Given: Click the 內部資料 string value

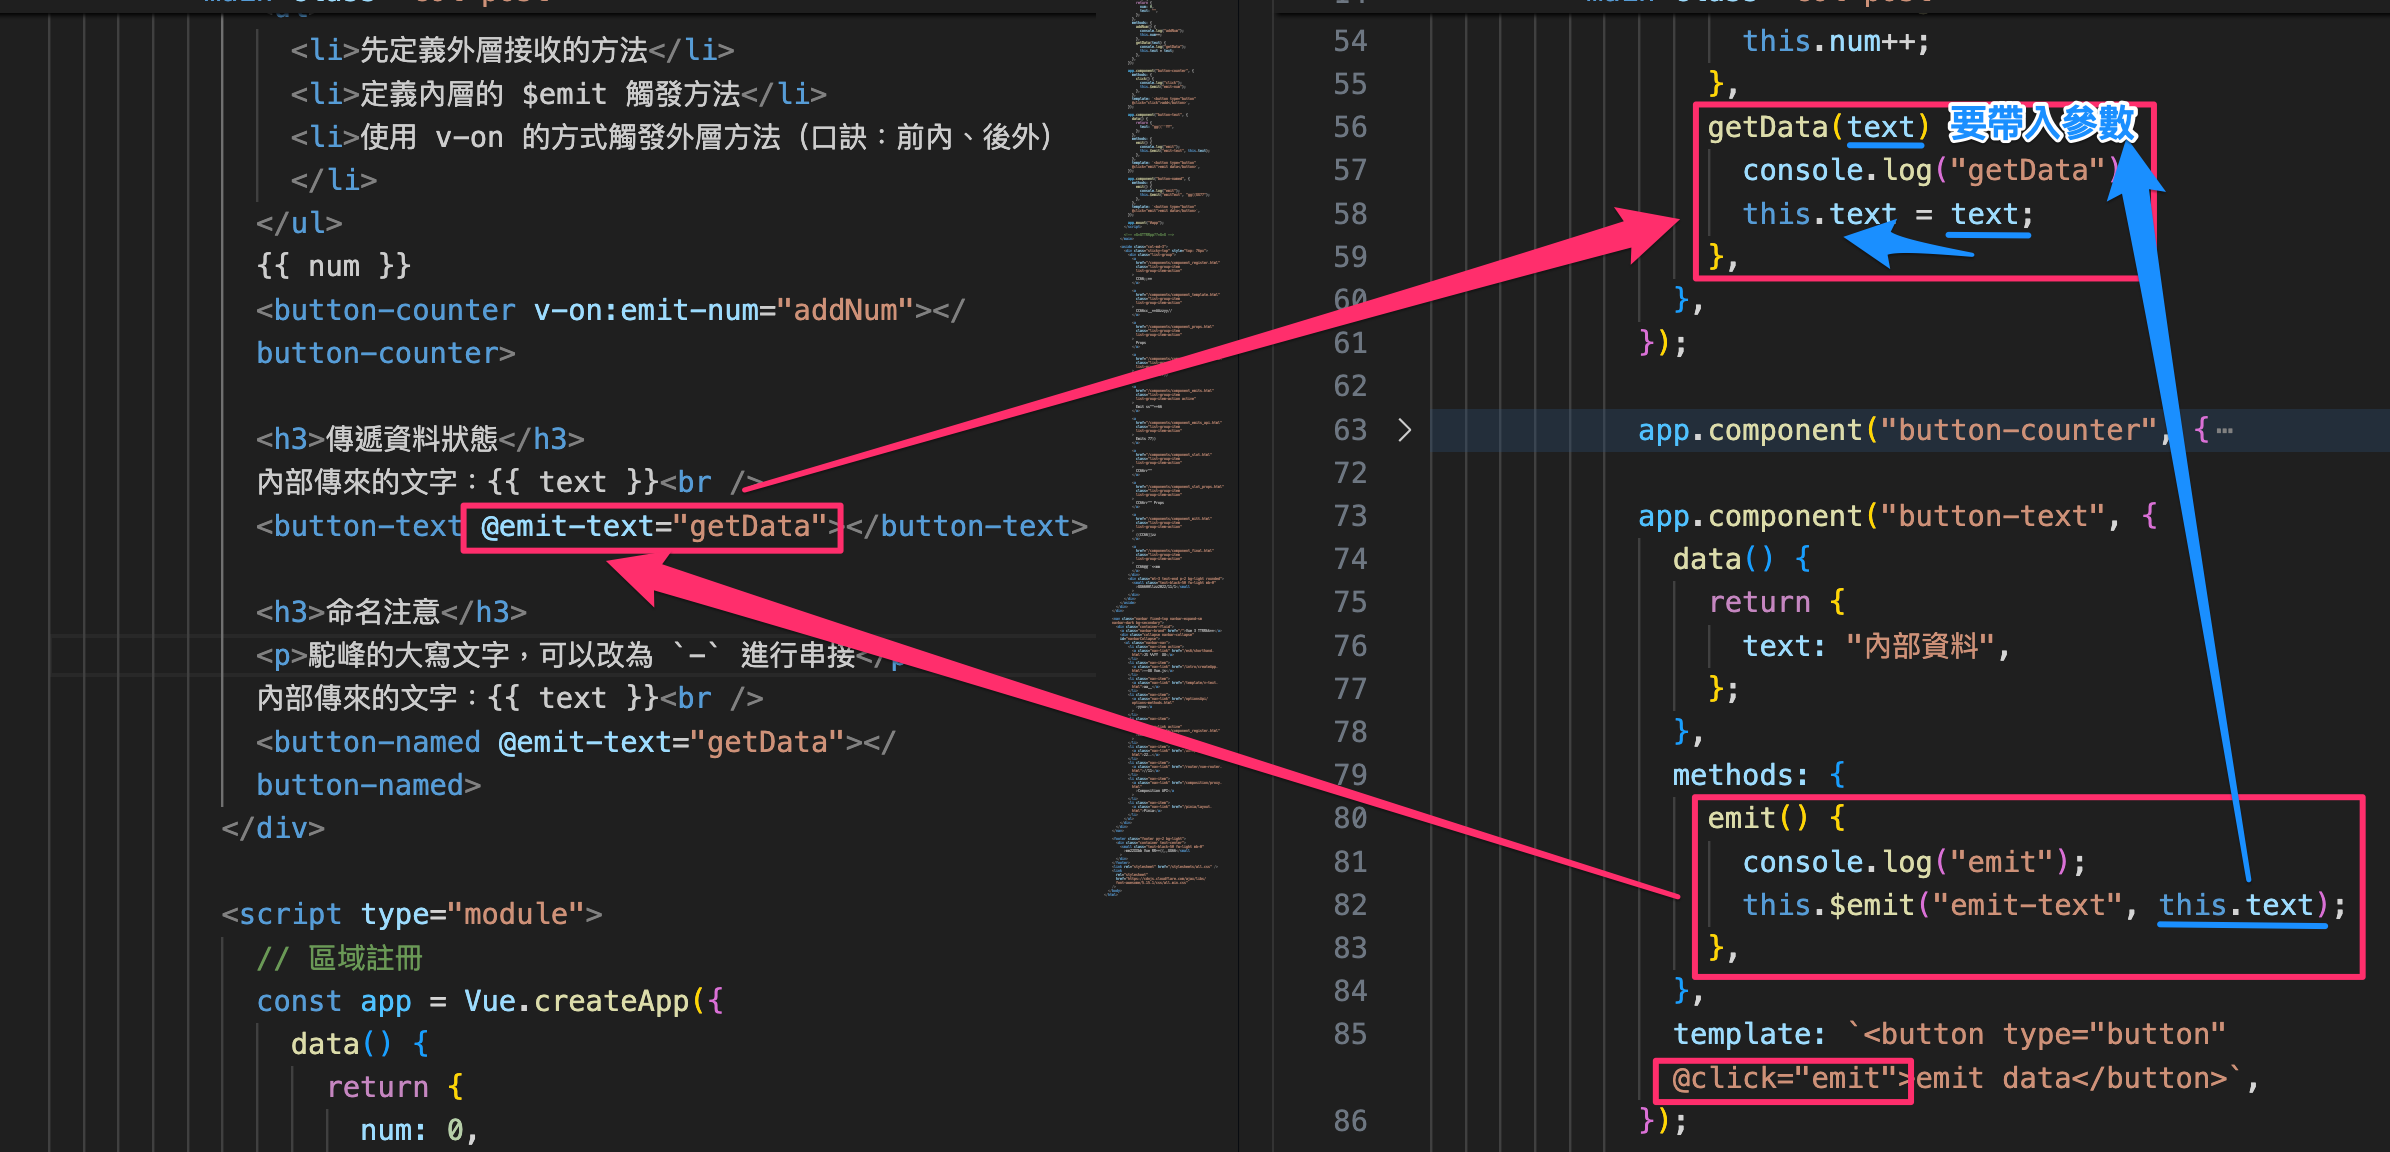Looking at the screenshot, I should click(x=1920, y=646).
